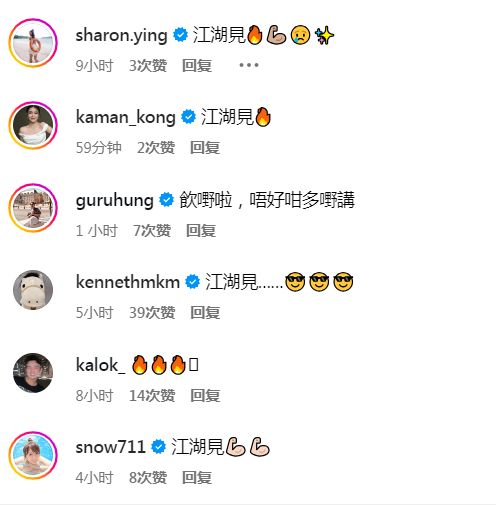Visit guruhung's profile via username
496x505 pixels.
tap(115, 201)
